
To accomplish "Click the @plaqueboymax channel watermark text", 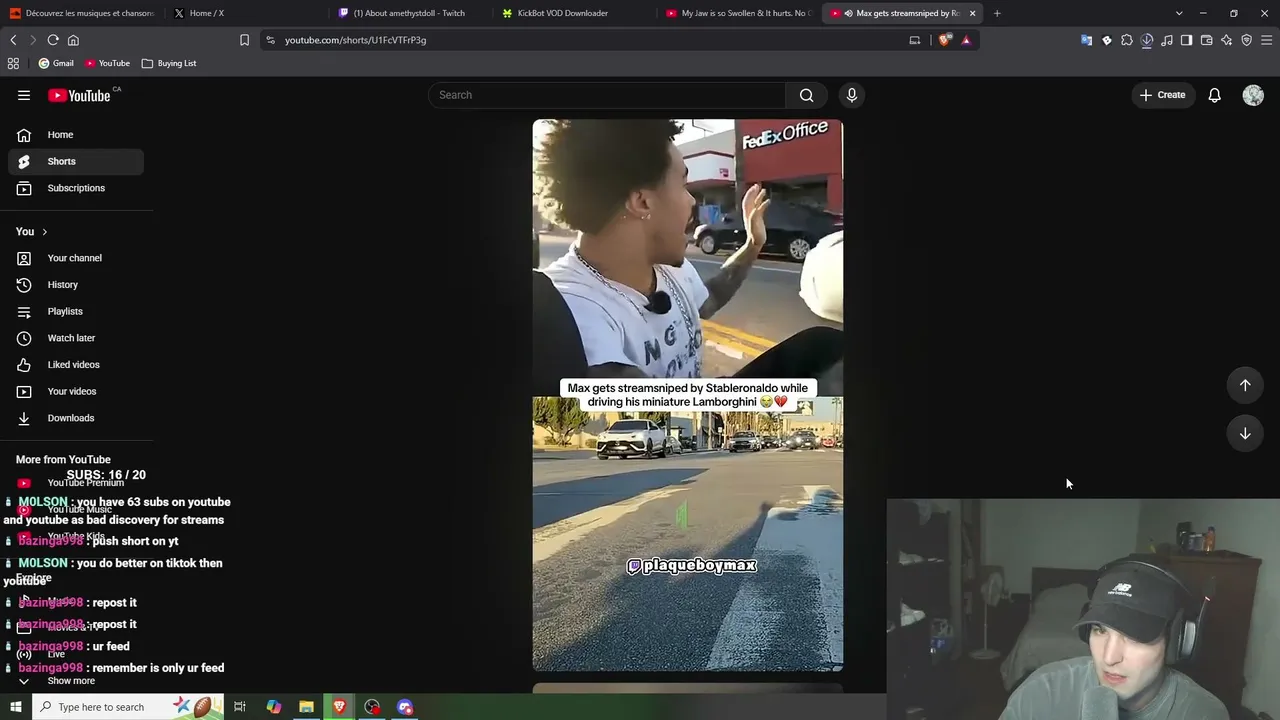I will 692,566.
